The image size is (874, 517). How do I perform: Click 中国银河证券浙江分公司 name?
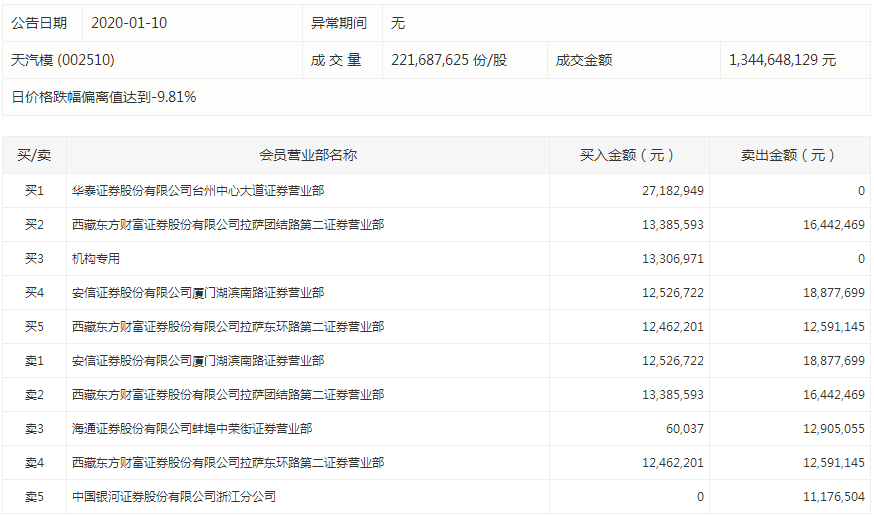[174, 496]
